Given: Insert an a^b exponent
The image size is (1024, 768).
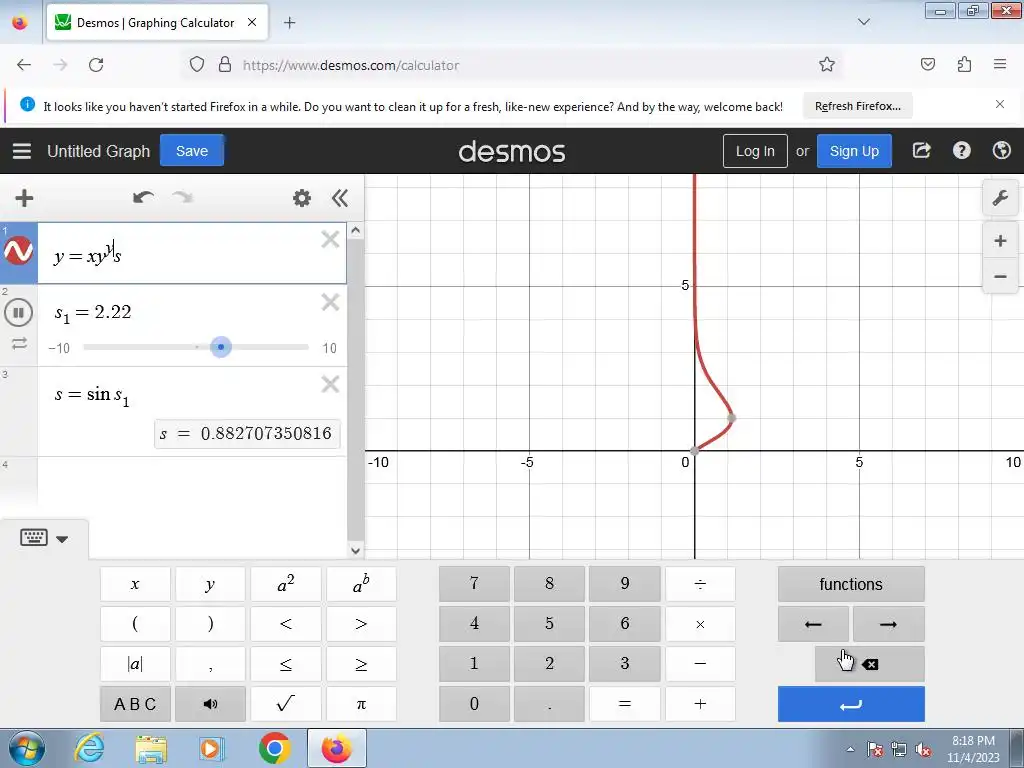Looking at the screenshot, I should [361, 584].
